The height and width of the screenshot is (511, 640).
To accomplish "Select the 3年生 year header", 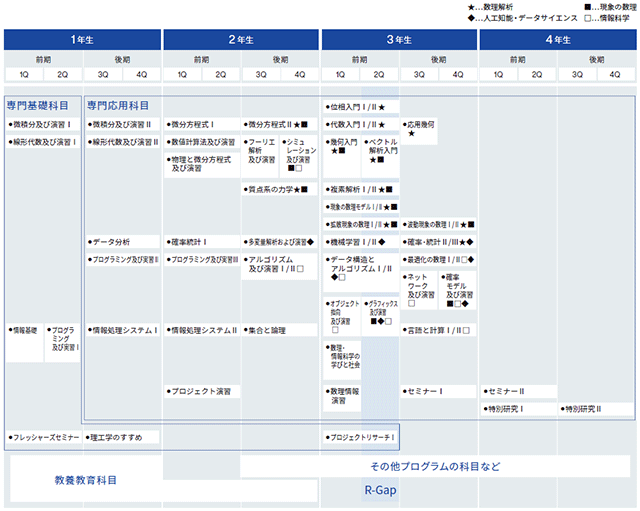I will point(399,40).
